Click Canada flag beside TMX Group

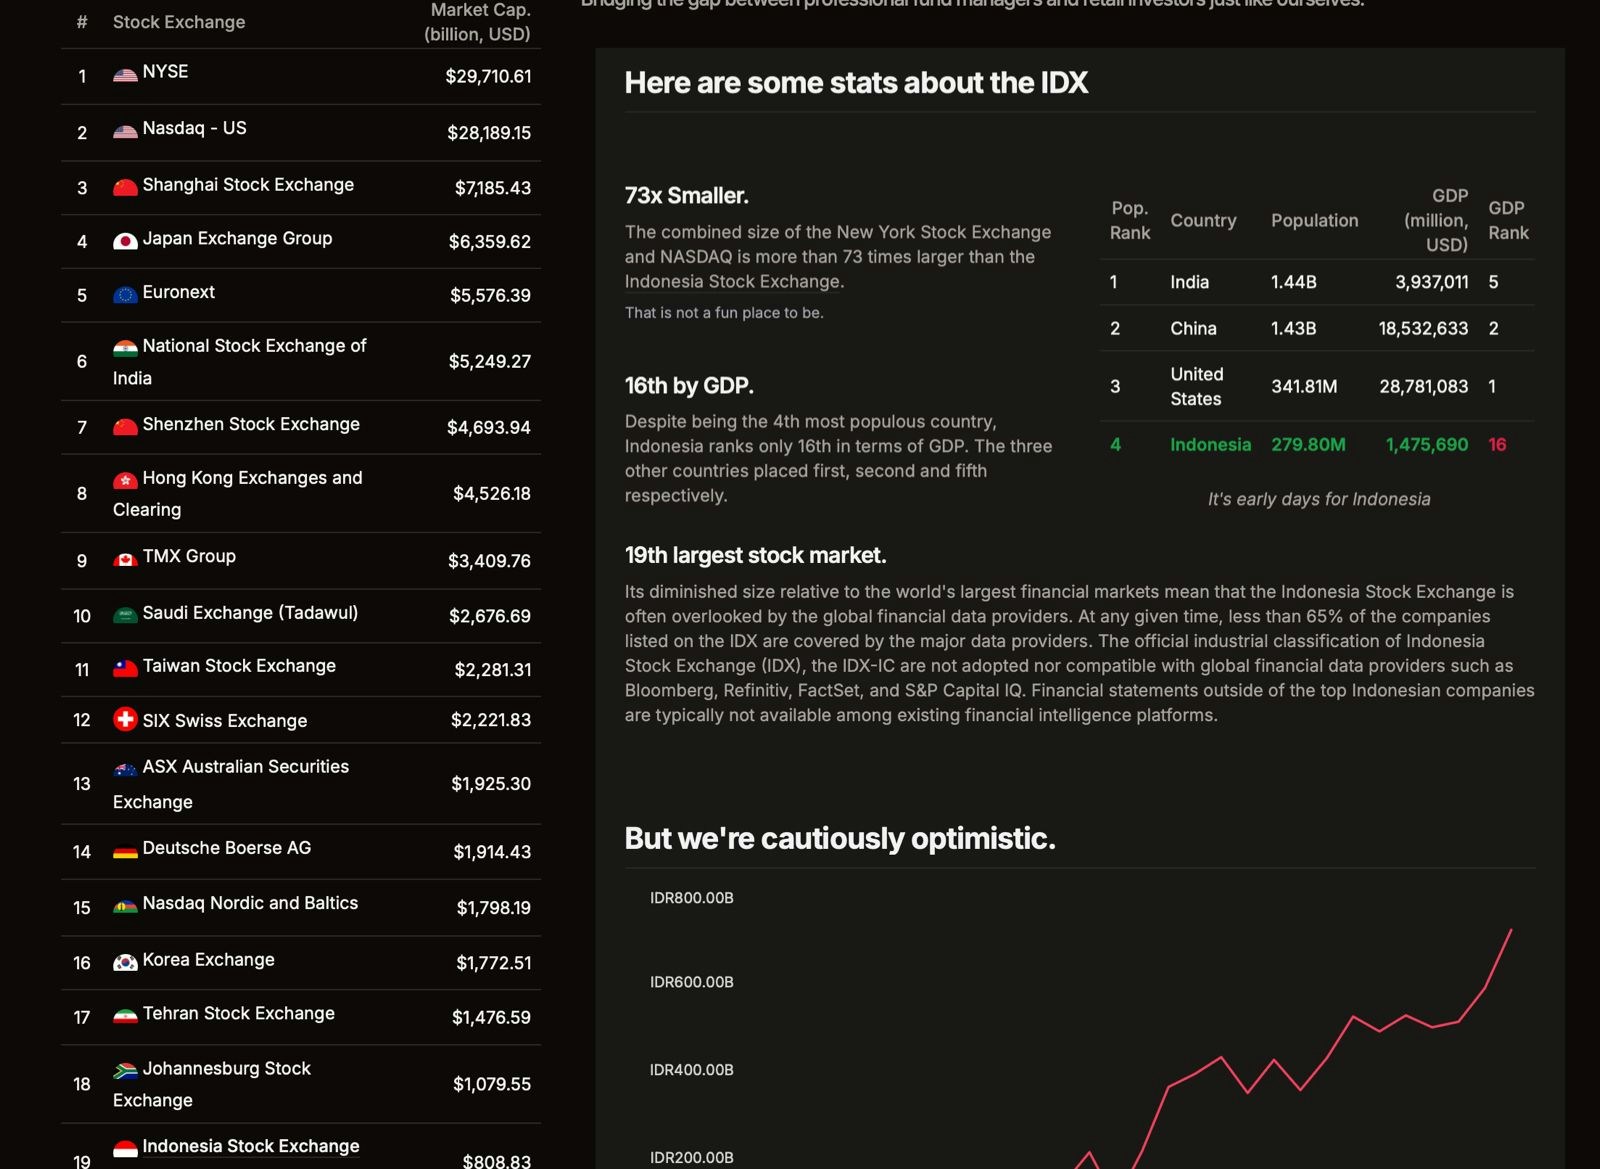point(125,559)
